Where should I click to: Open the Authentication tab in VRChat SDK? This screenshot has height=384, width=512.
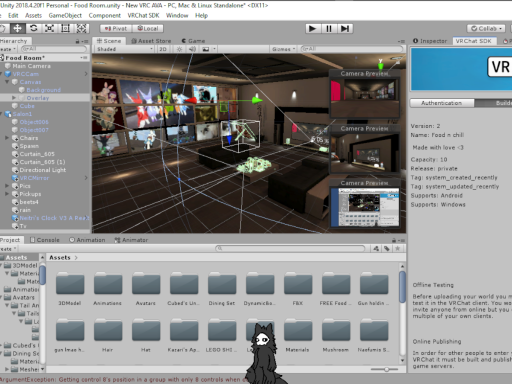click(442, 103)
